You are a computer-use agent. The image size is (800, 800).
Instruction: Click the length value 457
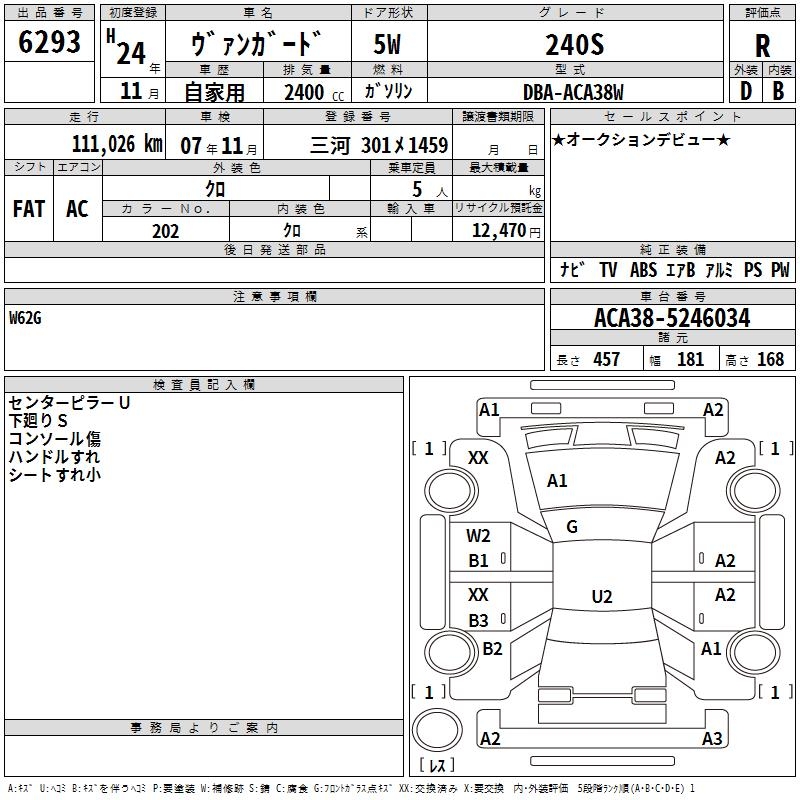(x=607, y=359)
